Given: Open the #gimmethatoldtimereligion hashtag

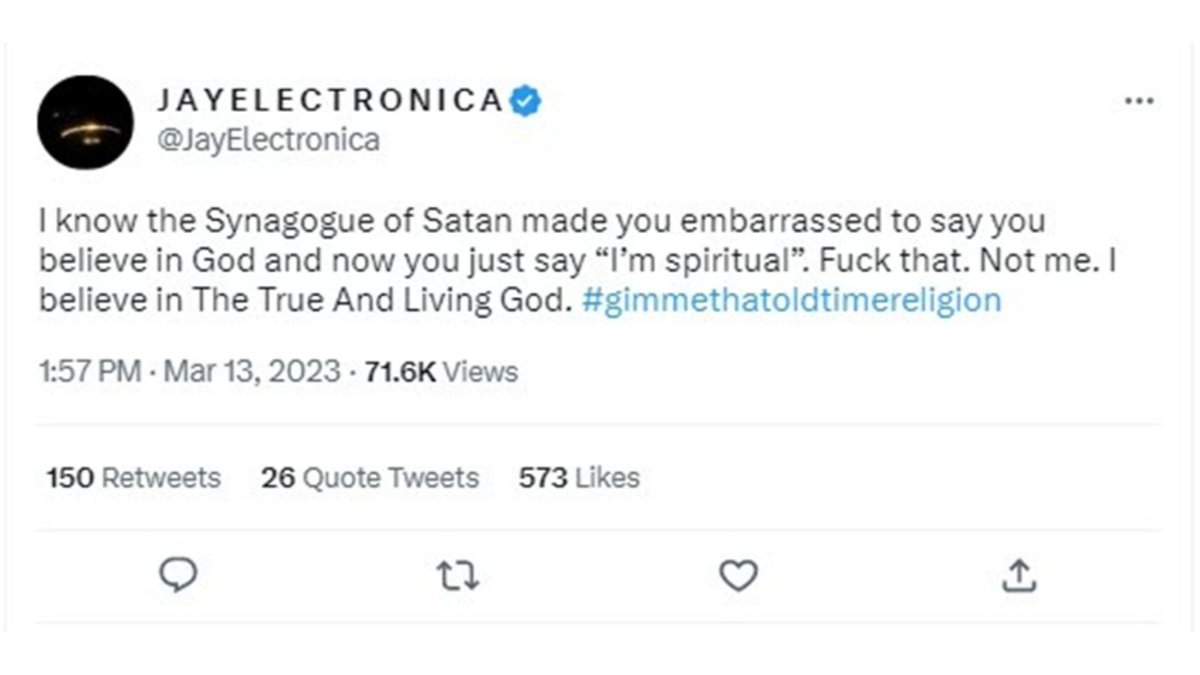Looking at the screenshot, I should [x=791, y=301].
